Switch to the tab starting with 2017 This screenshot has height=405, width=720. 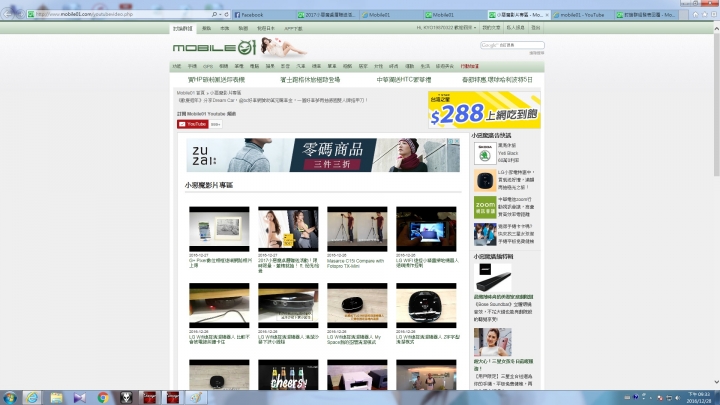pyautogui.click(x=327, y=15)
